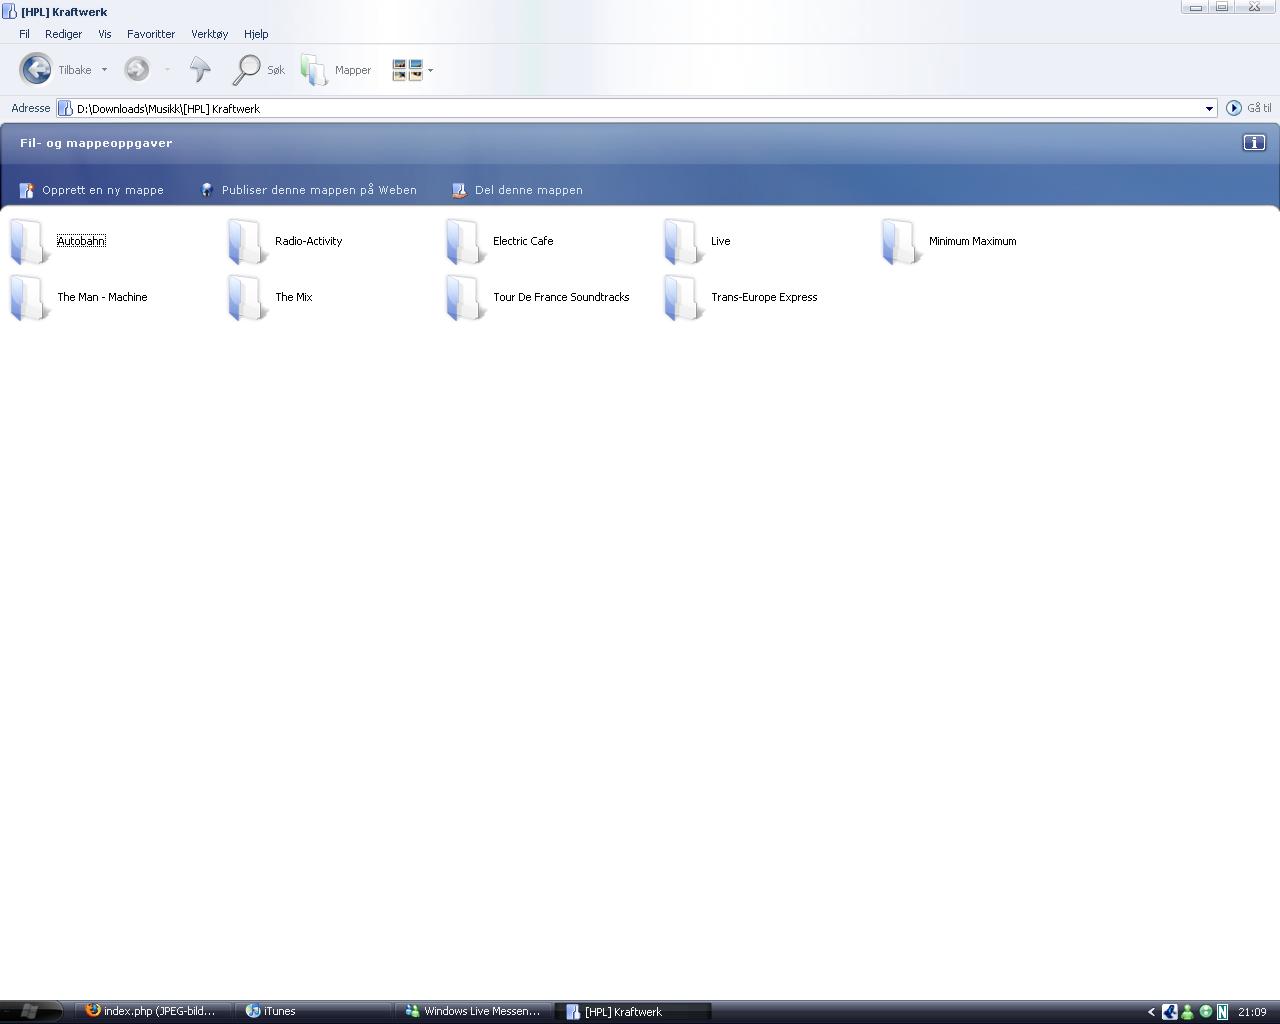This screenshot has height=1024, width=1280.
Task: Select Tour De France Soundtracks folder icon
Action: click(464, 298)
